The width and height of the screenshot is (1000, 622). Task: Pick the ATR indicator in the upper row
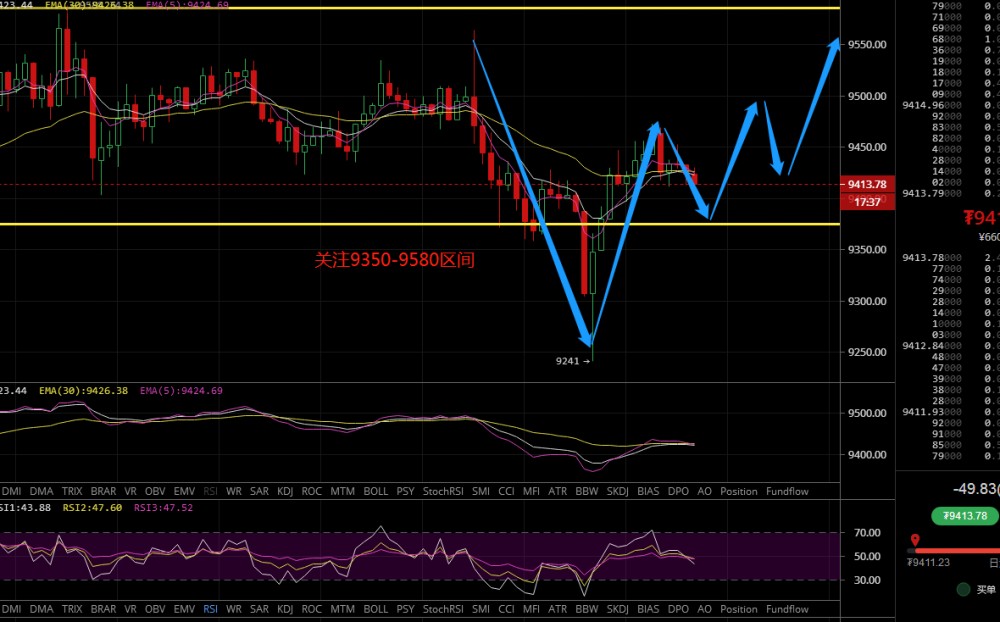tap(557, 492)
